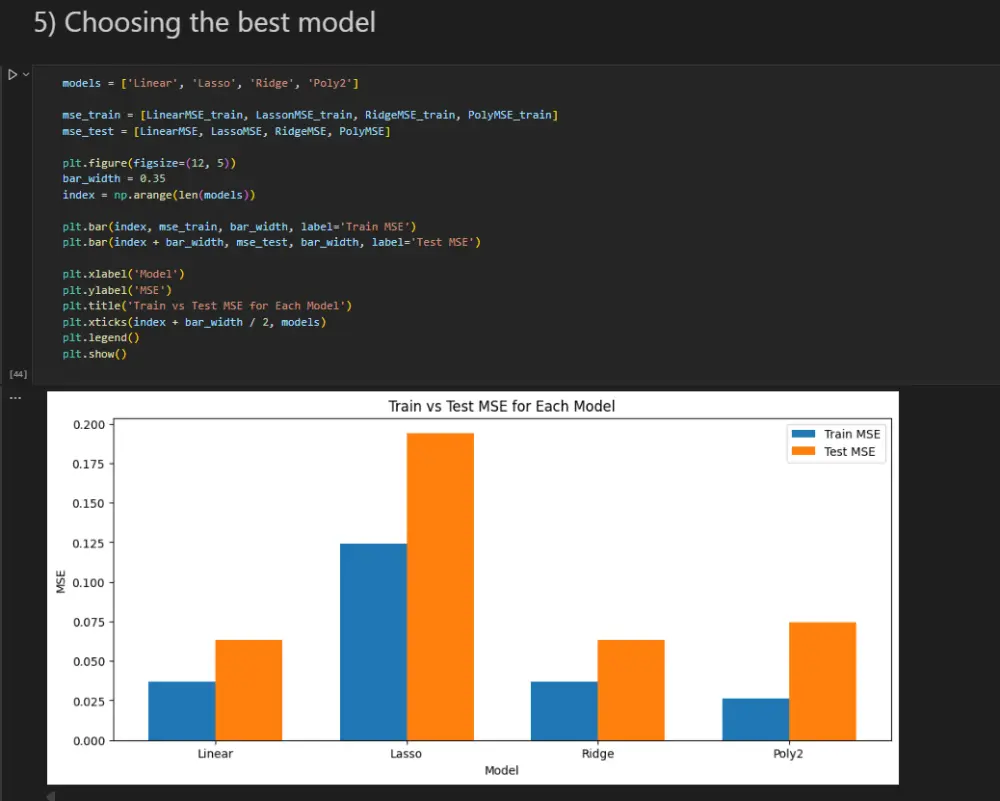Click the ellipsis below the execution count
Viewport: 1000px width, 801px height.
click(x=15, y=397)
